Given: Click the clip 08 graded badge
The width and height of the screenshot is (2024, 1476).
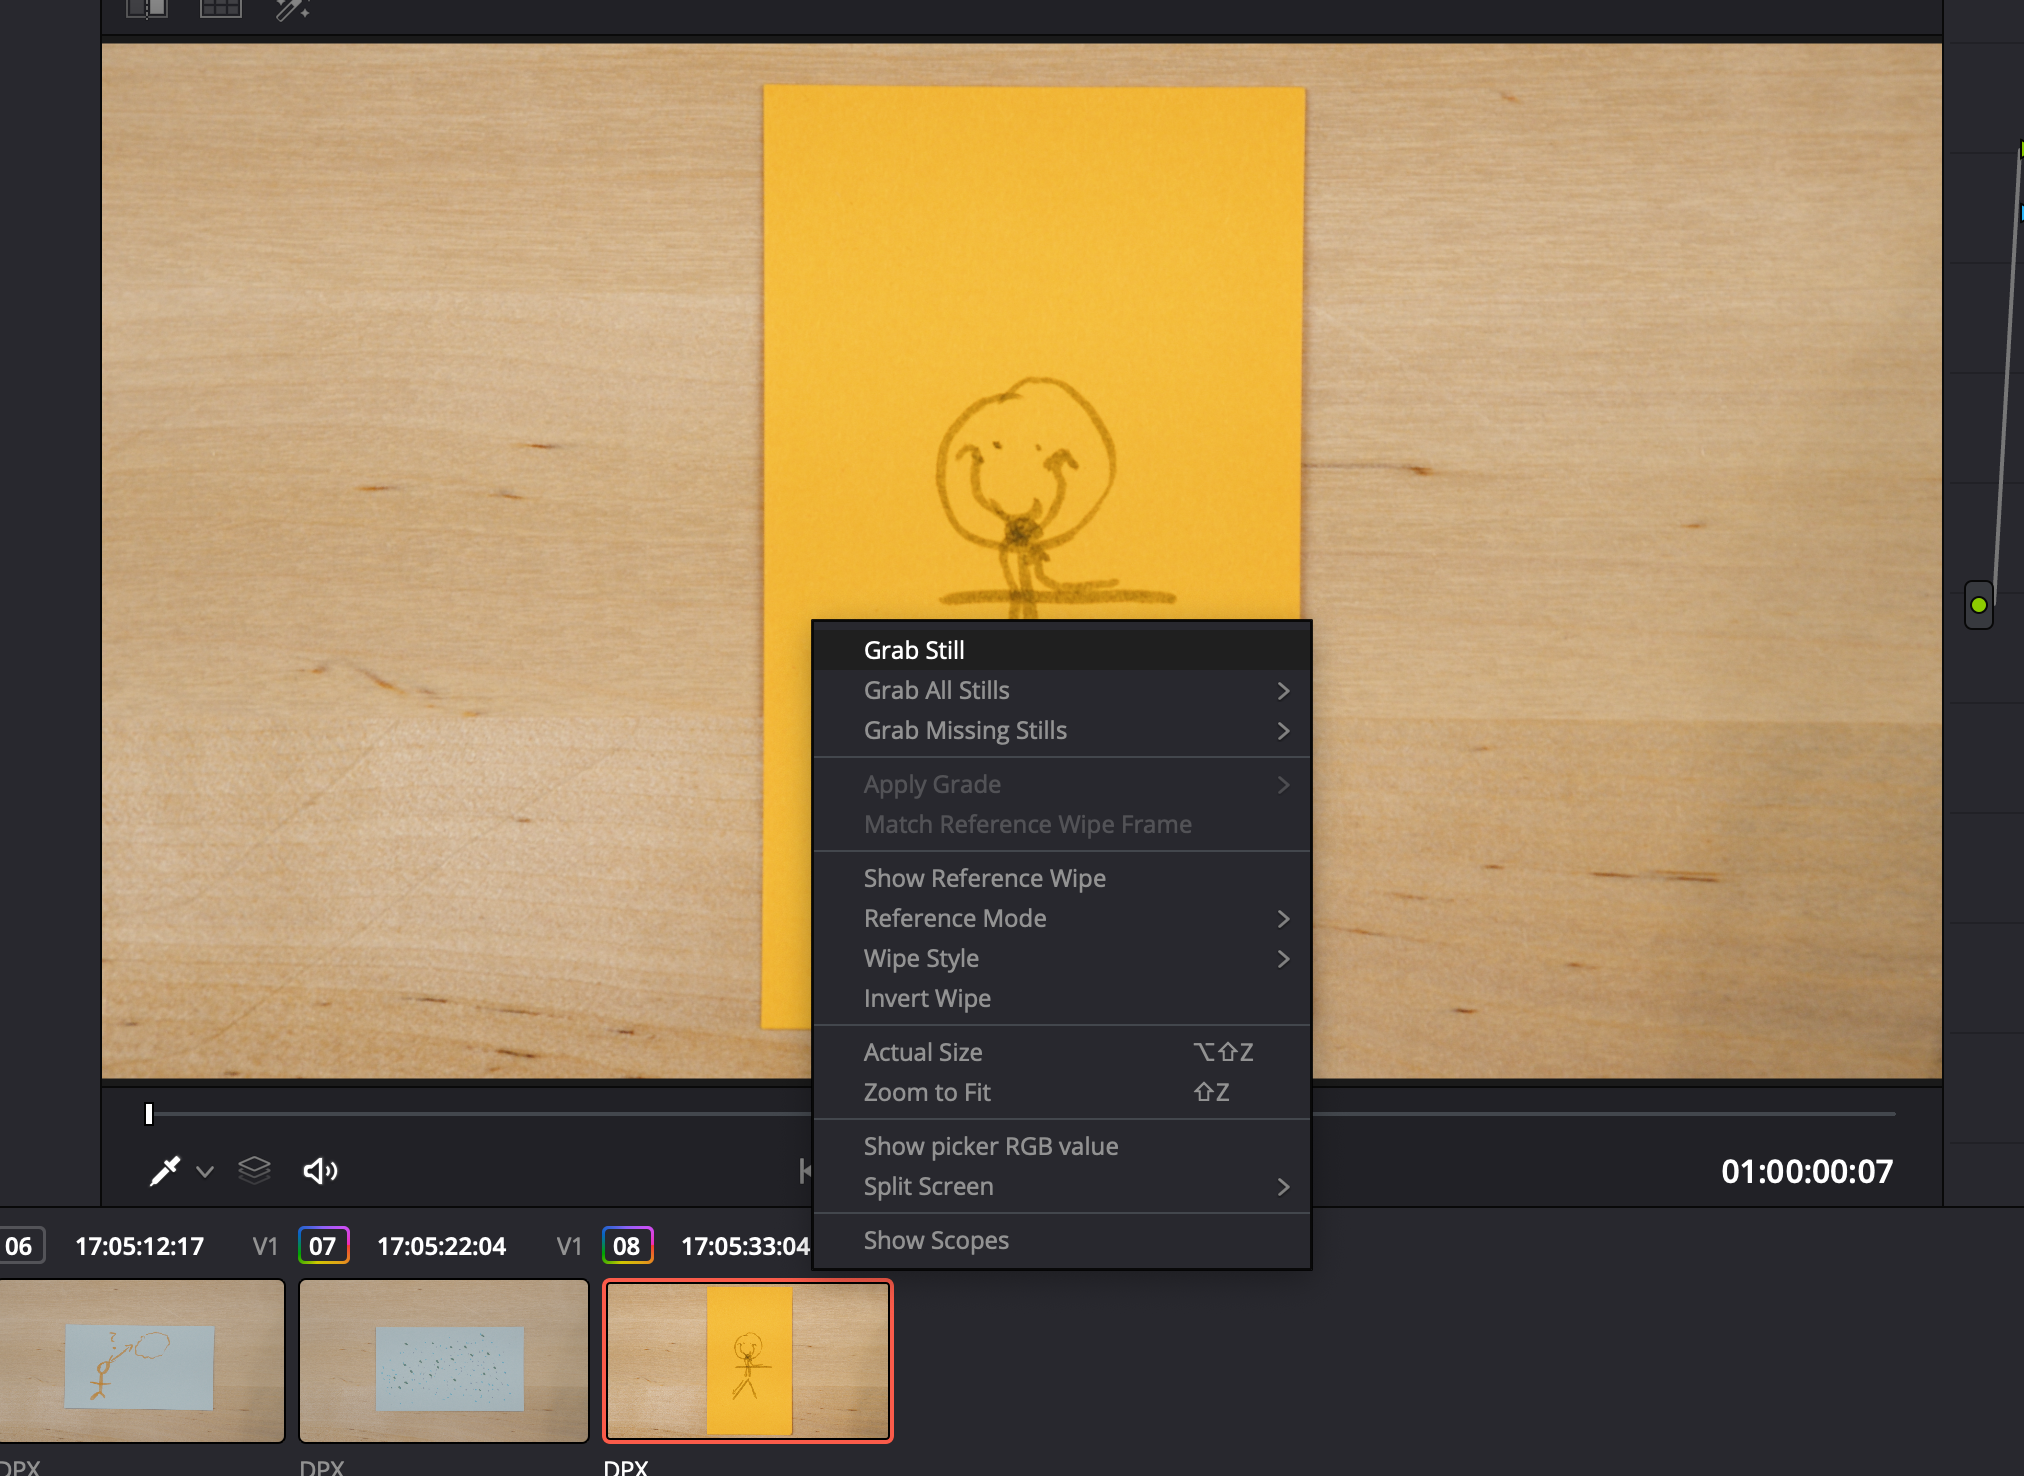Looking at the screenshot, I should point(627,1246).
